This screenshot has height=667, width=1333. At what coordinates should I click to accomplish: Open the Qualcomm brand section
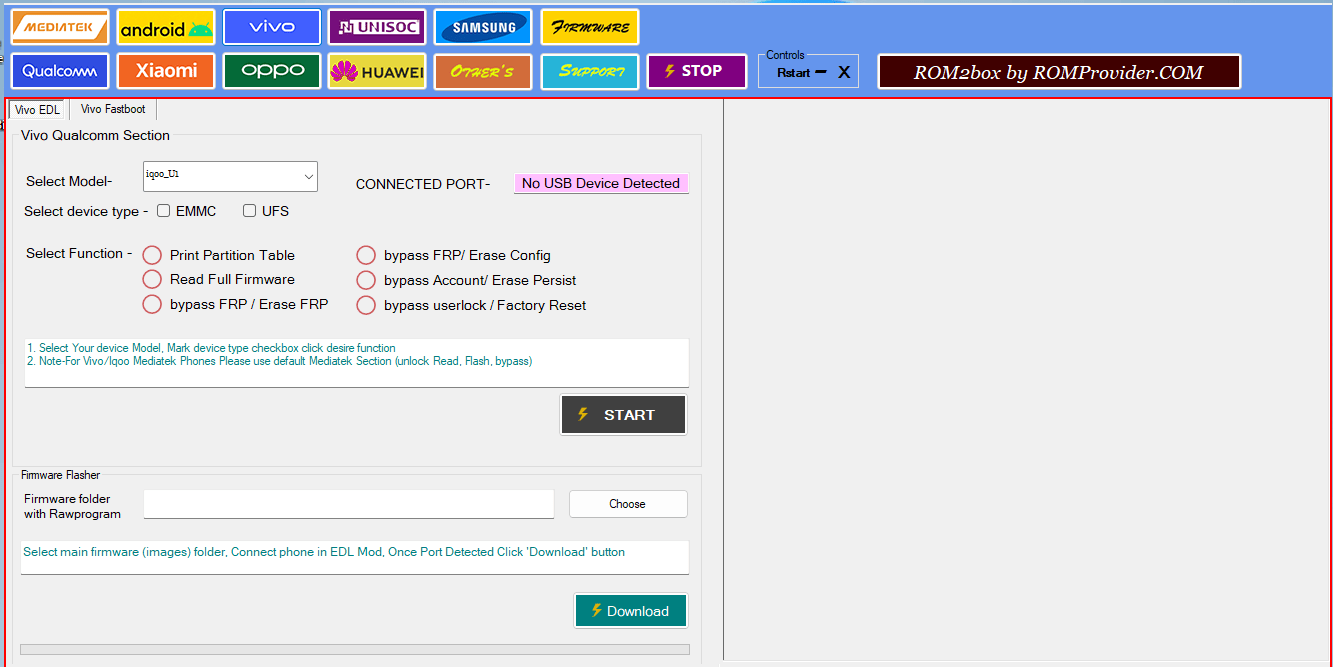point(60,71)
